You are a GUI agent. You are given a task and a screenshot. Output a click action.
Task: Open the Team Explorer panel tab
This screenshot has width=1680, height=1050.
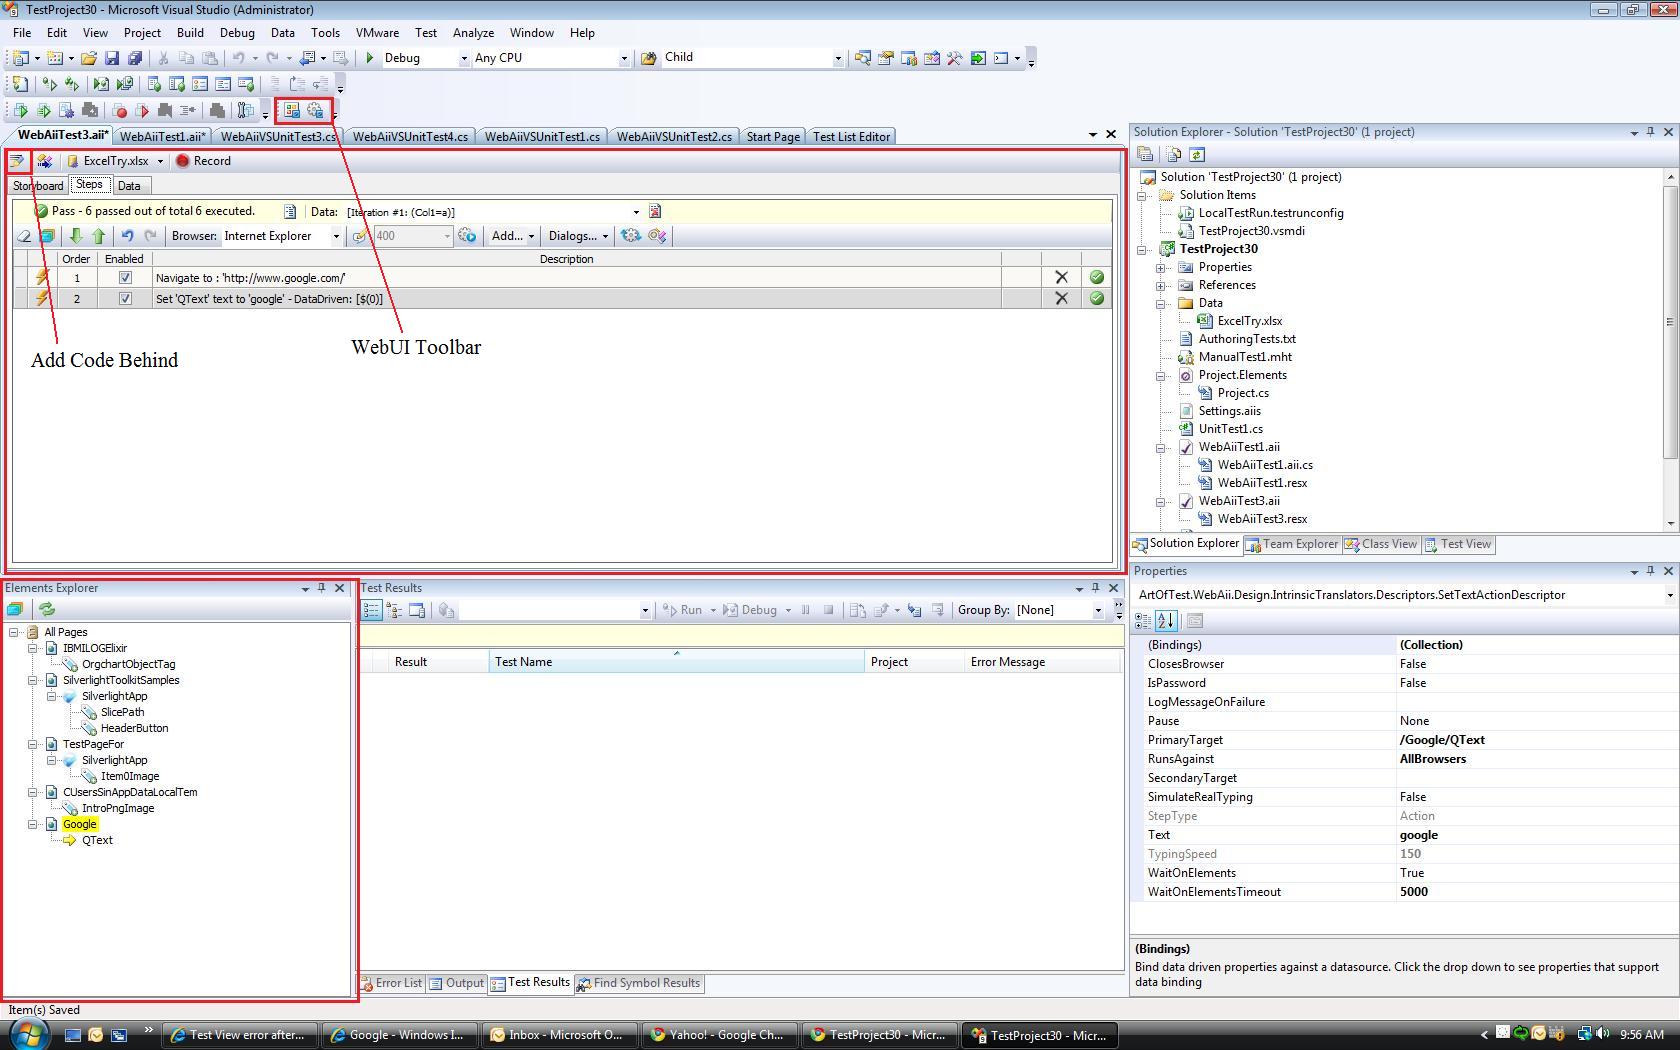pos(1291,544)
